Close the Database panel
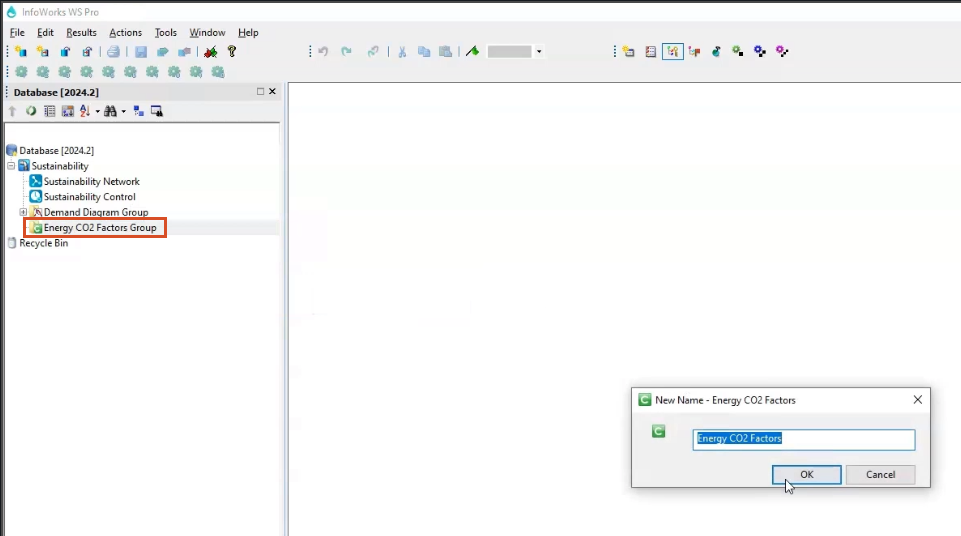This screenshot has width=961, height=536. click(272, 91)
